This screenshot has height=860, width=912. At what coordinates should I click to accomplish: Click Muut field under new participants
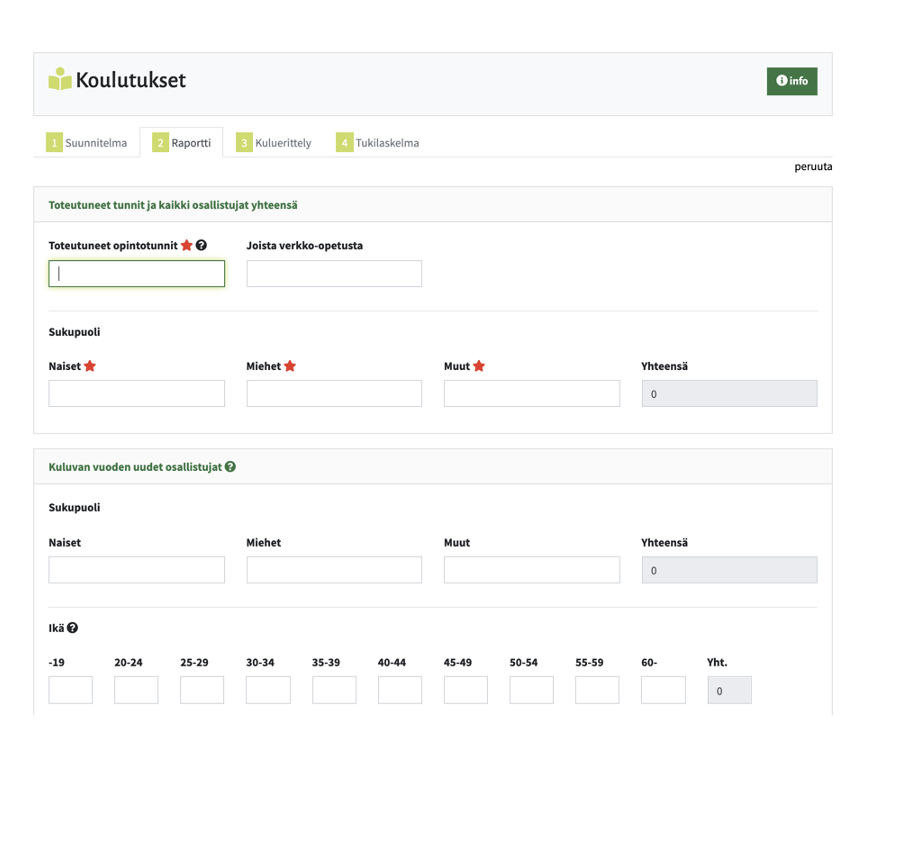tap(532, 570)
